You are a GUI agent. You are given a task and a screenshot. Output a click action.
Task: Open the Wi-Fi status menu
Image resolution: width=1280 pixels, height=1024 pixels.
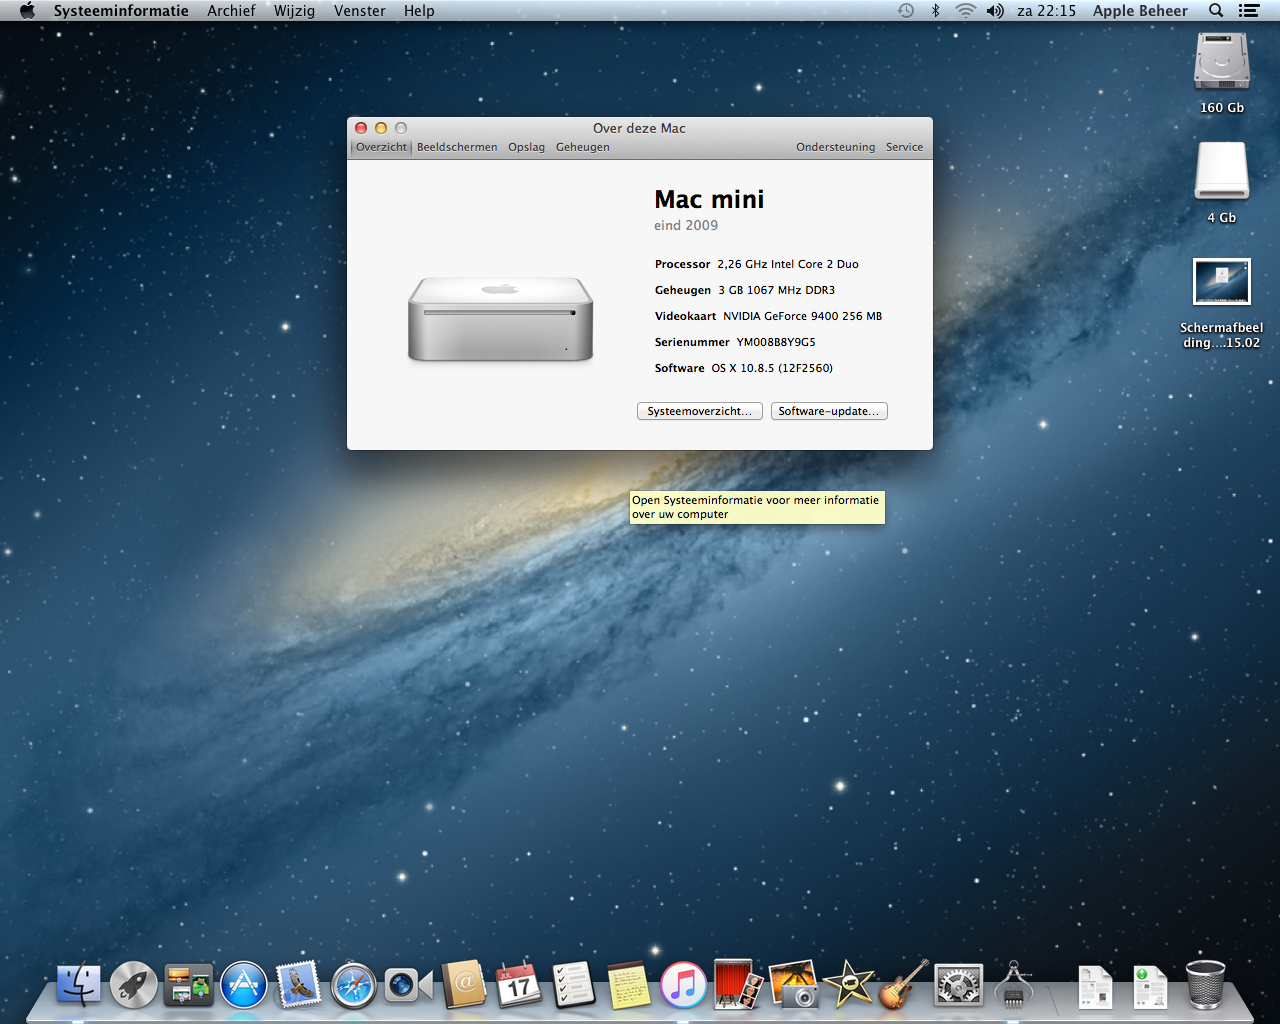pos(965,11)
